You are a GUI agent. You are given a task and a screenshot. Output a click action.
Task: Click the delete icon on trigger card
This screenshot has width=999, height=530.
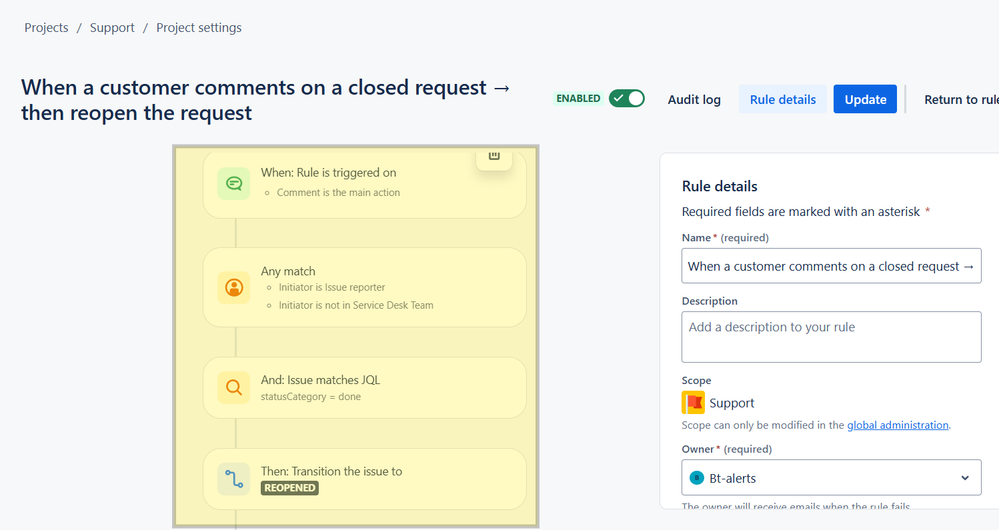click(x=494, y=157)
